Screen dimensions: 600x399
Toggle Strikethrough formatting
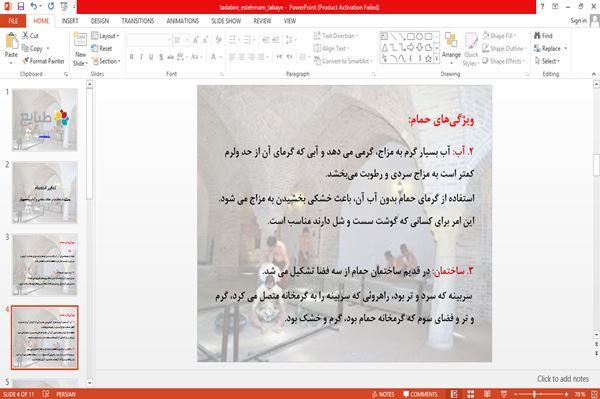(x=170, y=57)
